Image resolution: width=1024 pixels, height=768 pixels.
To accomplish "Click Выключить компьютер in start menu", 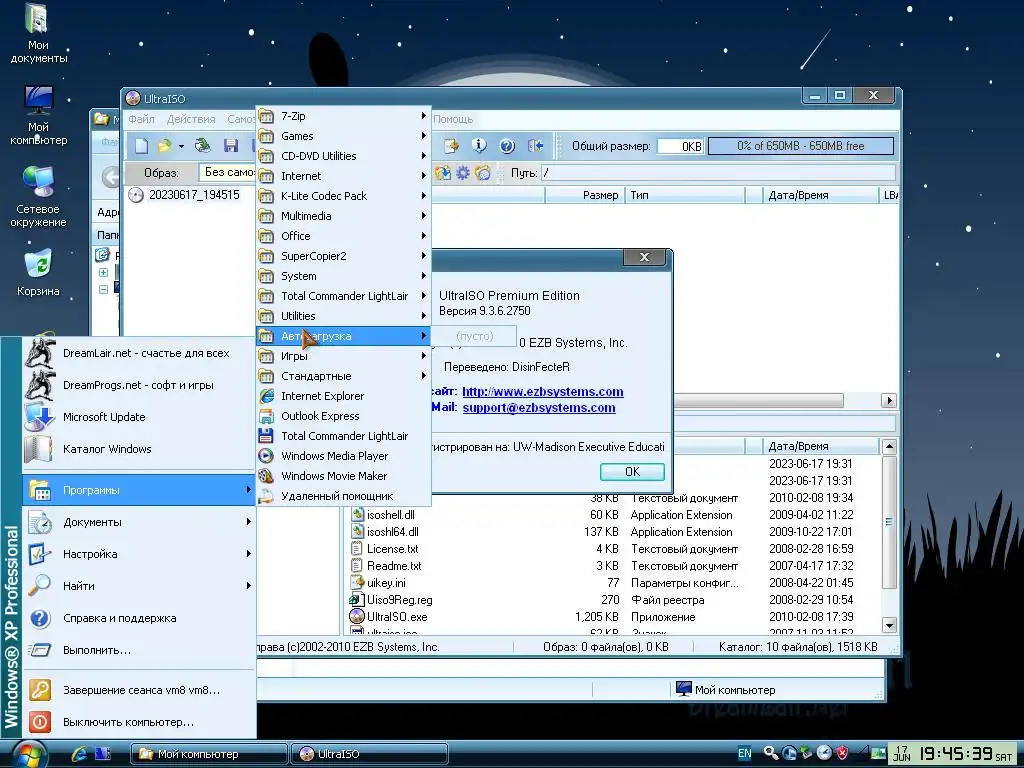I will [138, 722].
